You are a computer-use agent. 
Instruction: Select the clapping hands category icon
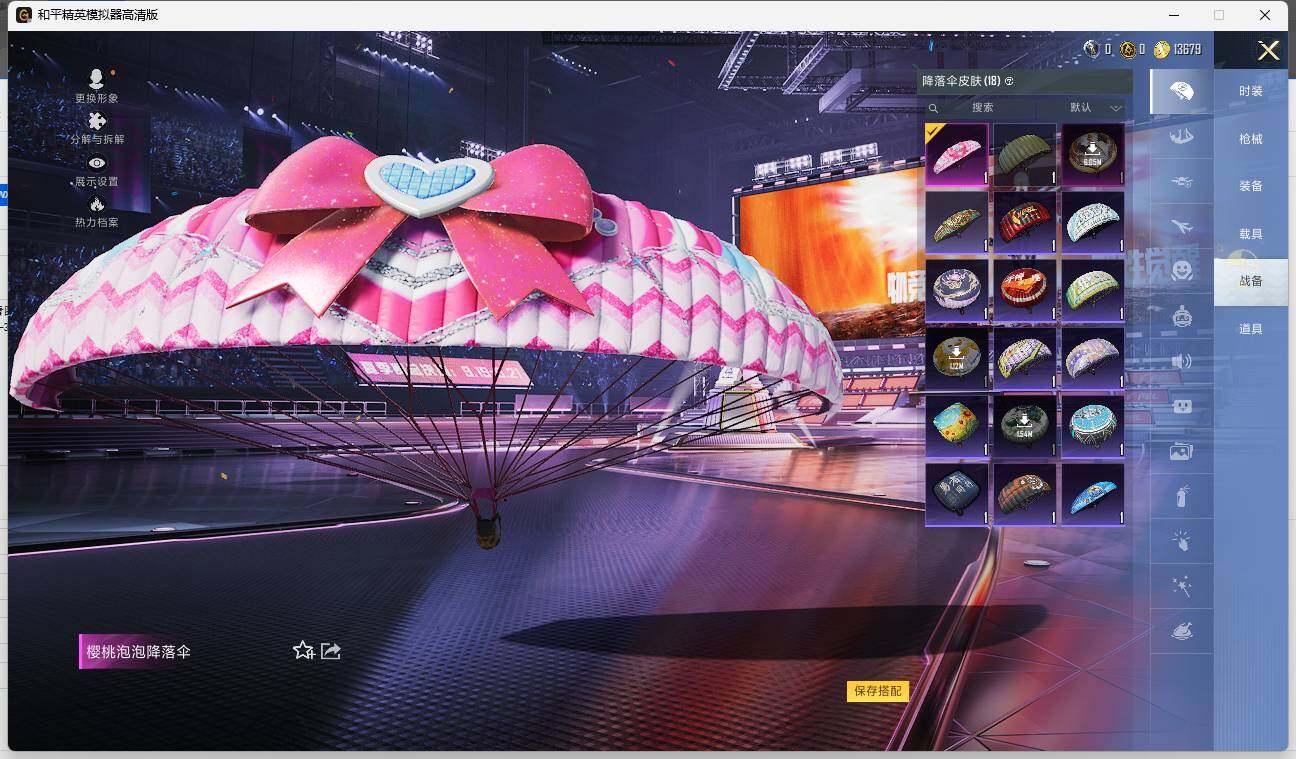coord(1181,542)
